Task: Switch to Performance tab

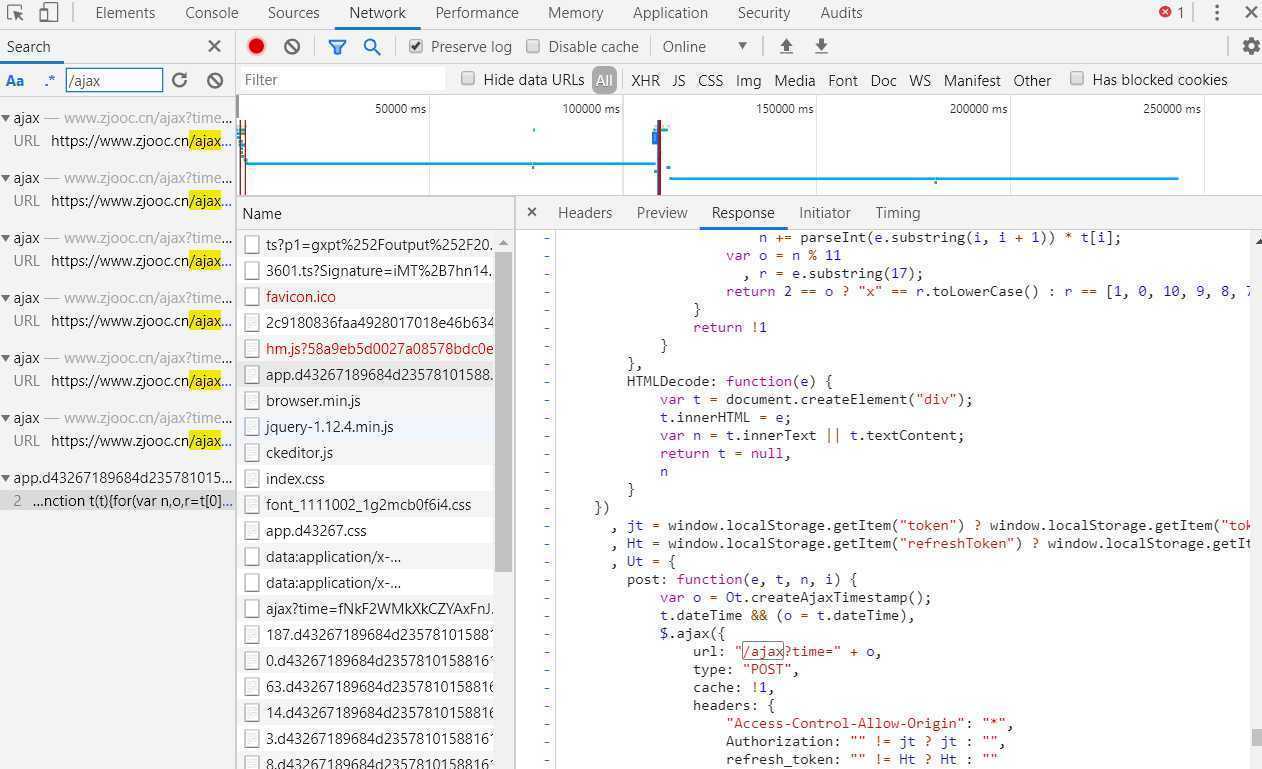Action: click(477, 13)
